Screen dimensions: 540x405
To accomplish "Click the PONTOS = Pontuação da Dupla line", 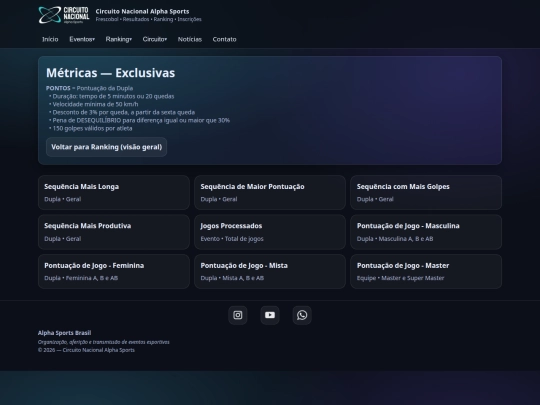I will pos(90,88).
